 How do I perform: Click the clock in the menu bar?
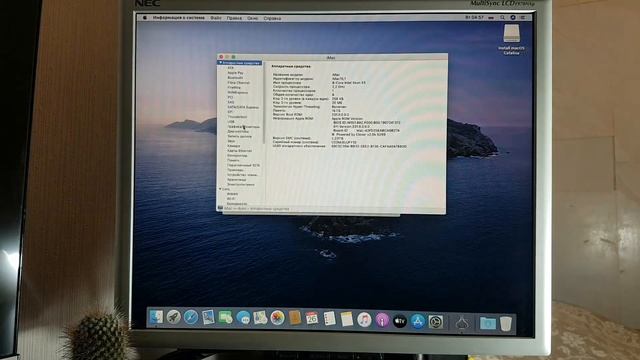click(x=475, y=18)
